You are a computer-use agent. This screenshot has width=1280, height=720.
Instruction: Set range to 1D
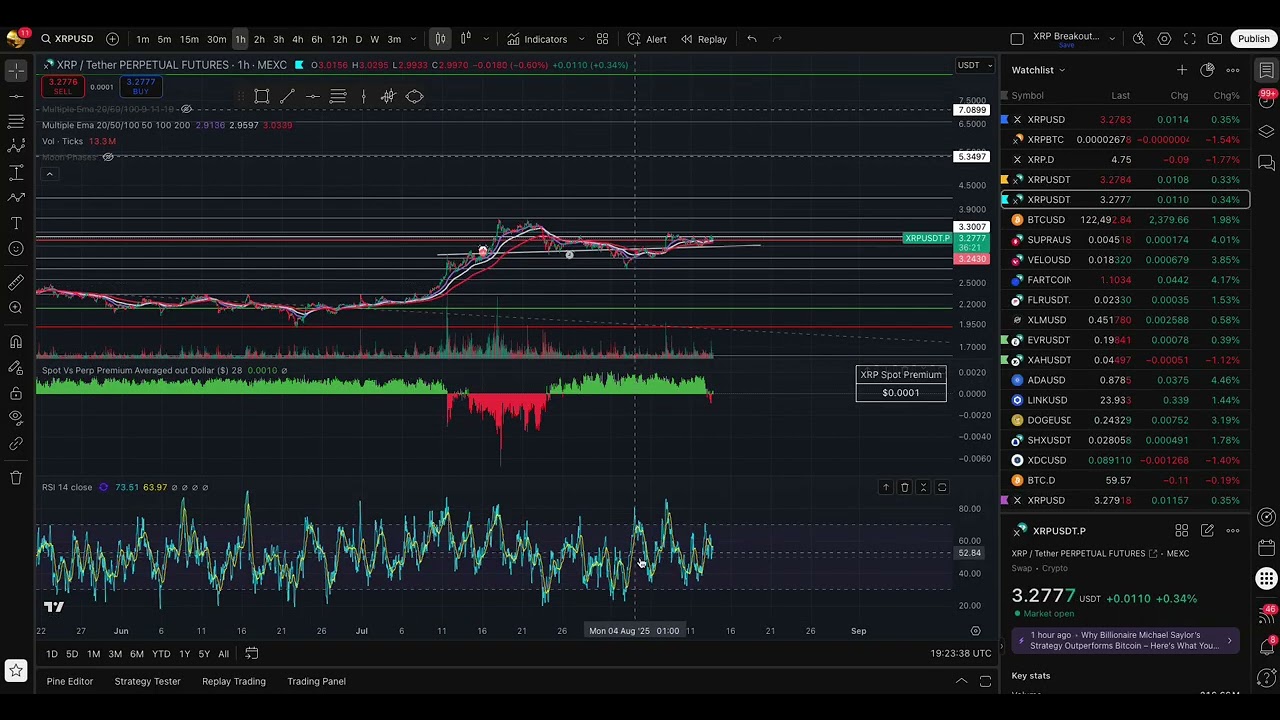(x=51, y=654)
